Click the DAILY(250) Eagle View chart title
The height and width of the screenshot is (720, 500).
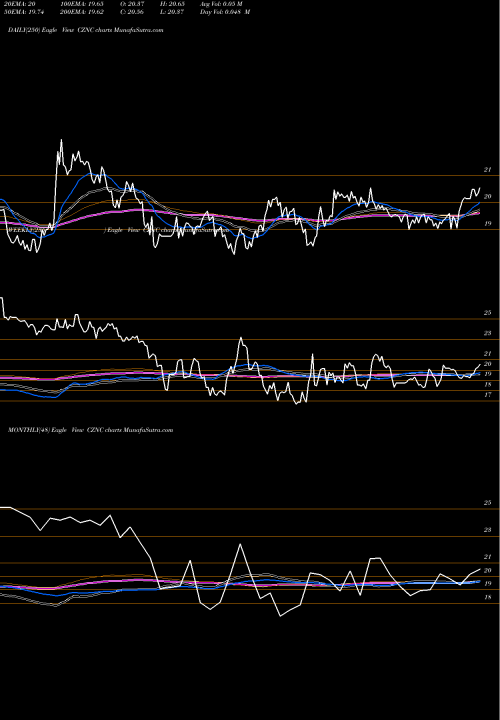[85, 30]
